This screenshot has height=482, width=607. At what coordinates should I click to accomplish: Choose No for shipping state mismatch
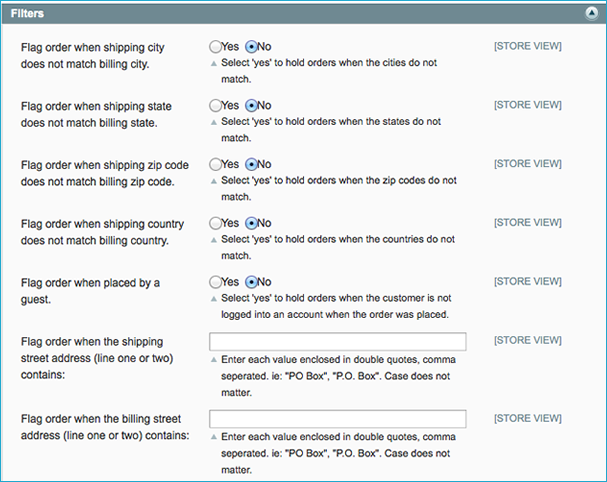point(251,106)
